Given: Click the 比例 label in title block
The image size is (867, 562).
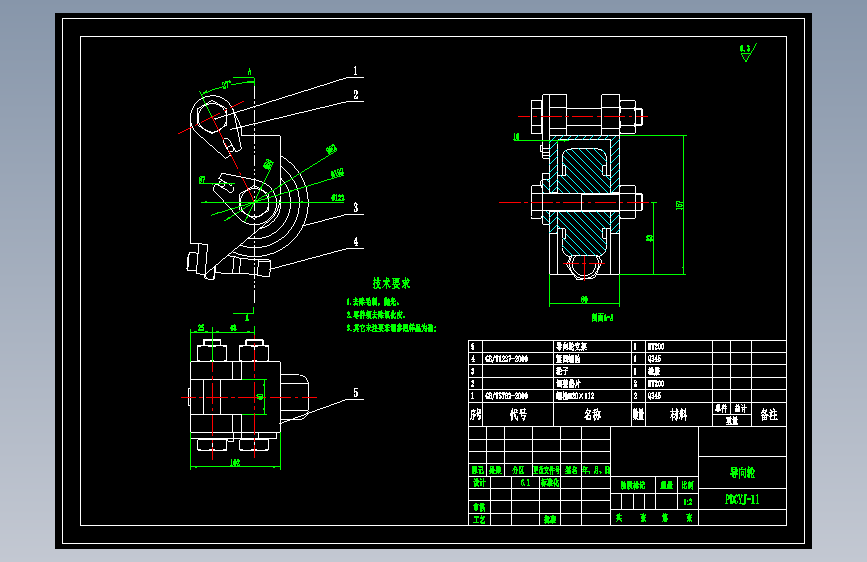Looking at the screenshot, I should click(687, 485).
